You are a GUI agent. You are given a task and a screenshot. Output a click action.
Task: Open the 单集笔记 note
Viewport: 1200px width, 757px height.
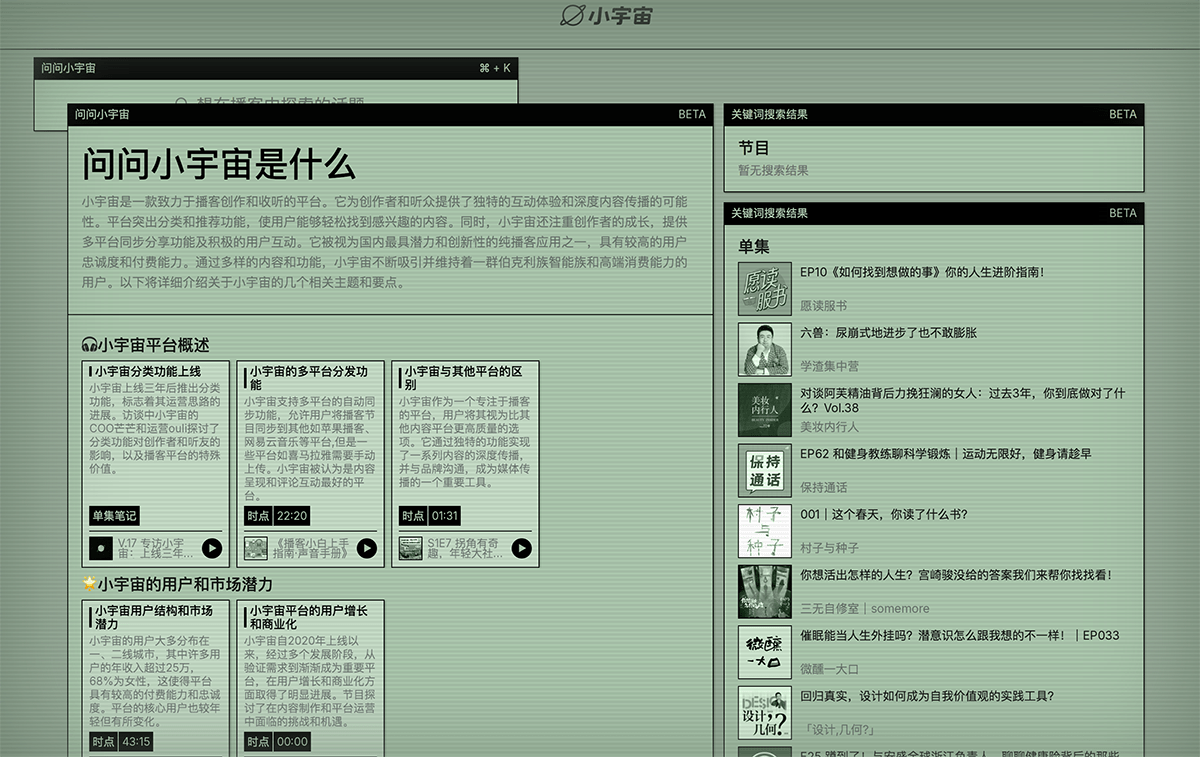click(114, 515)
